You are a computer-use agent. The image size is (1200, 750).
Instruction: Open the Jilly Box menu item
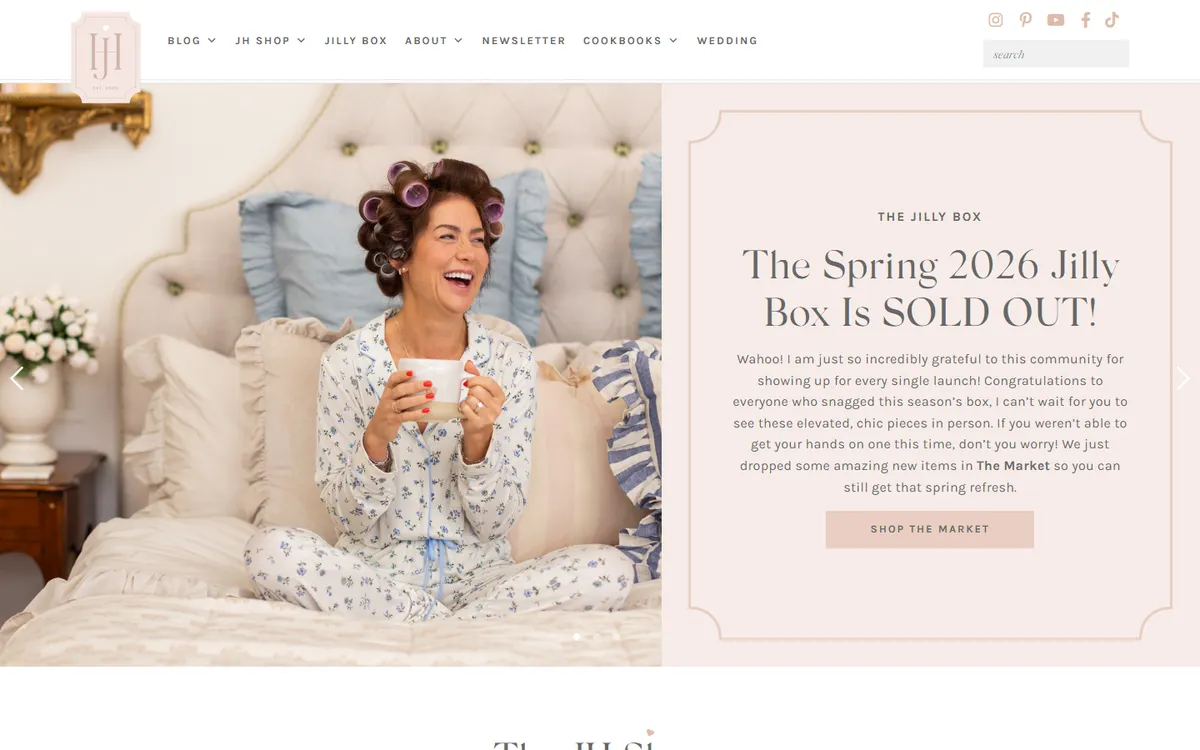coord(356,41)
